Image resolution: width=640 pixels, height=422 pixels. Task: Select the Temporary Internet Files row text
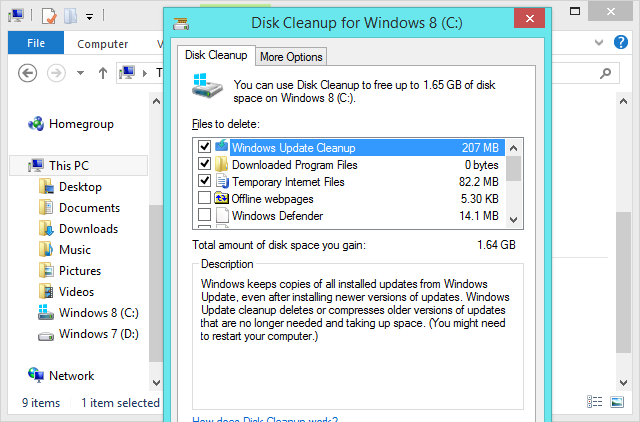click(x=288, y=182)
